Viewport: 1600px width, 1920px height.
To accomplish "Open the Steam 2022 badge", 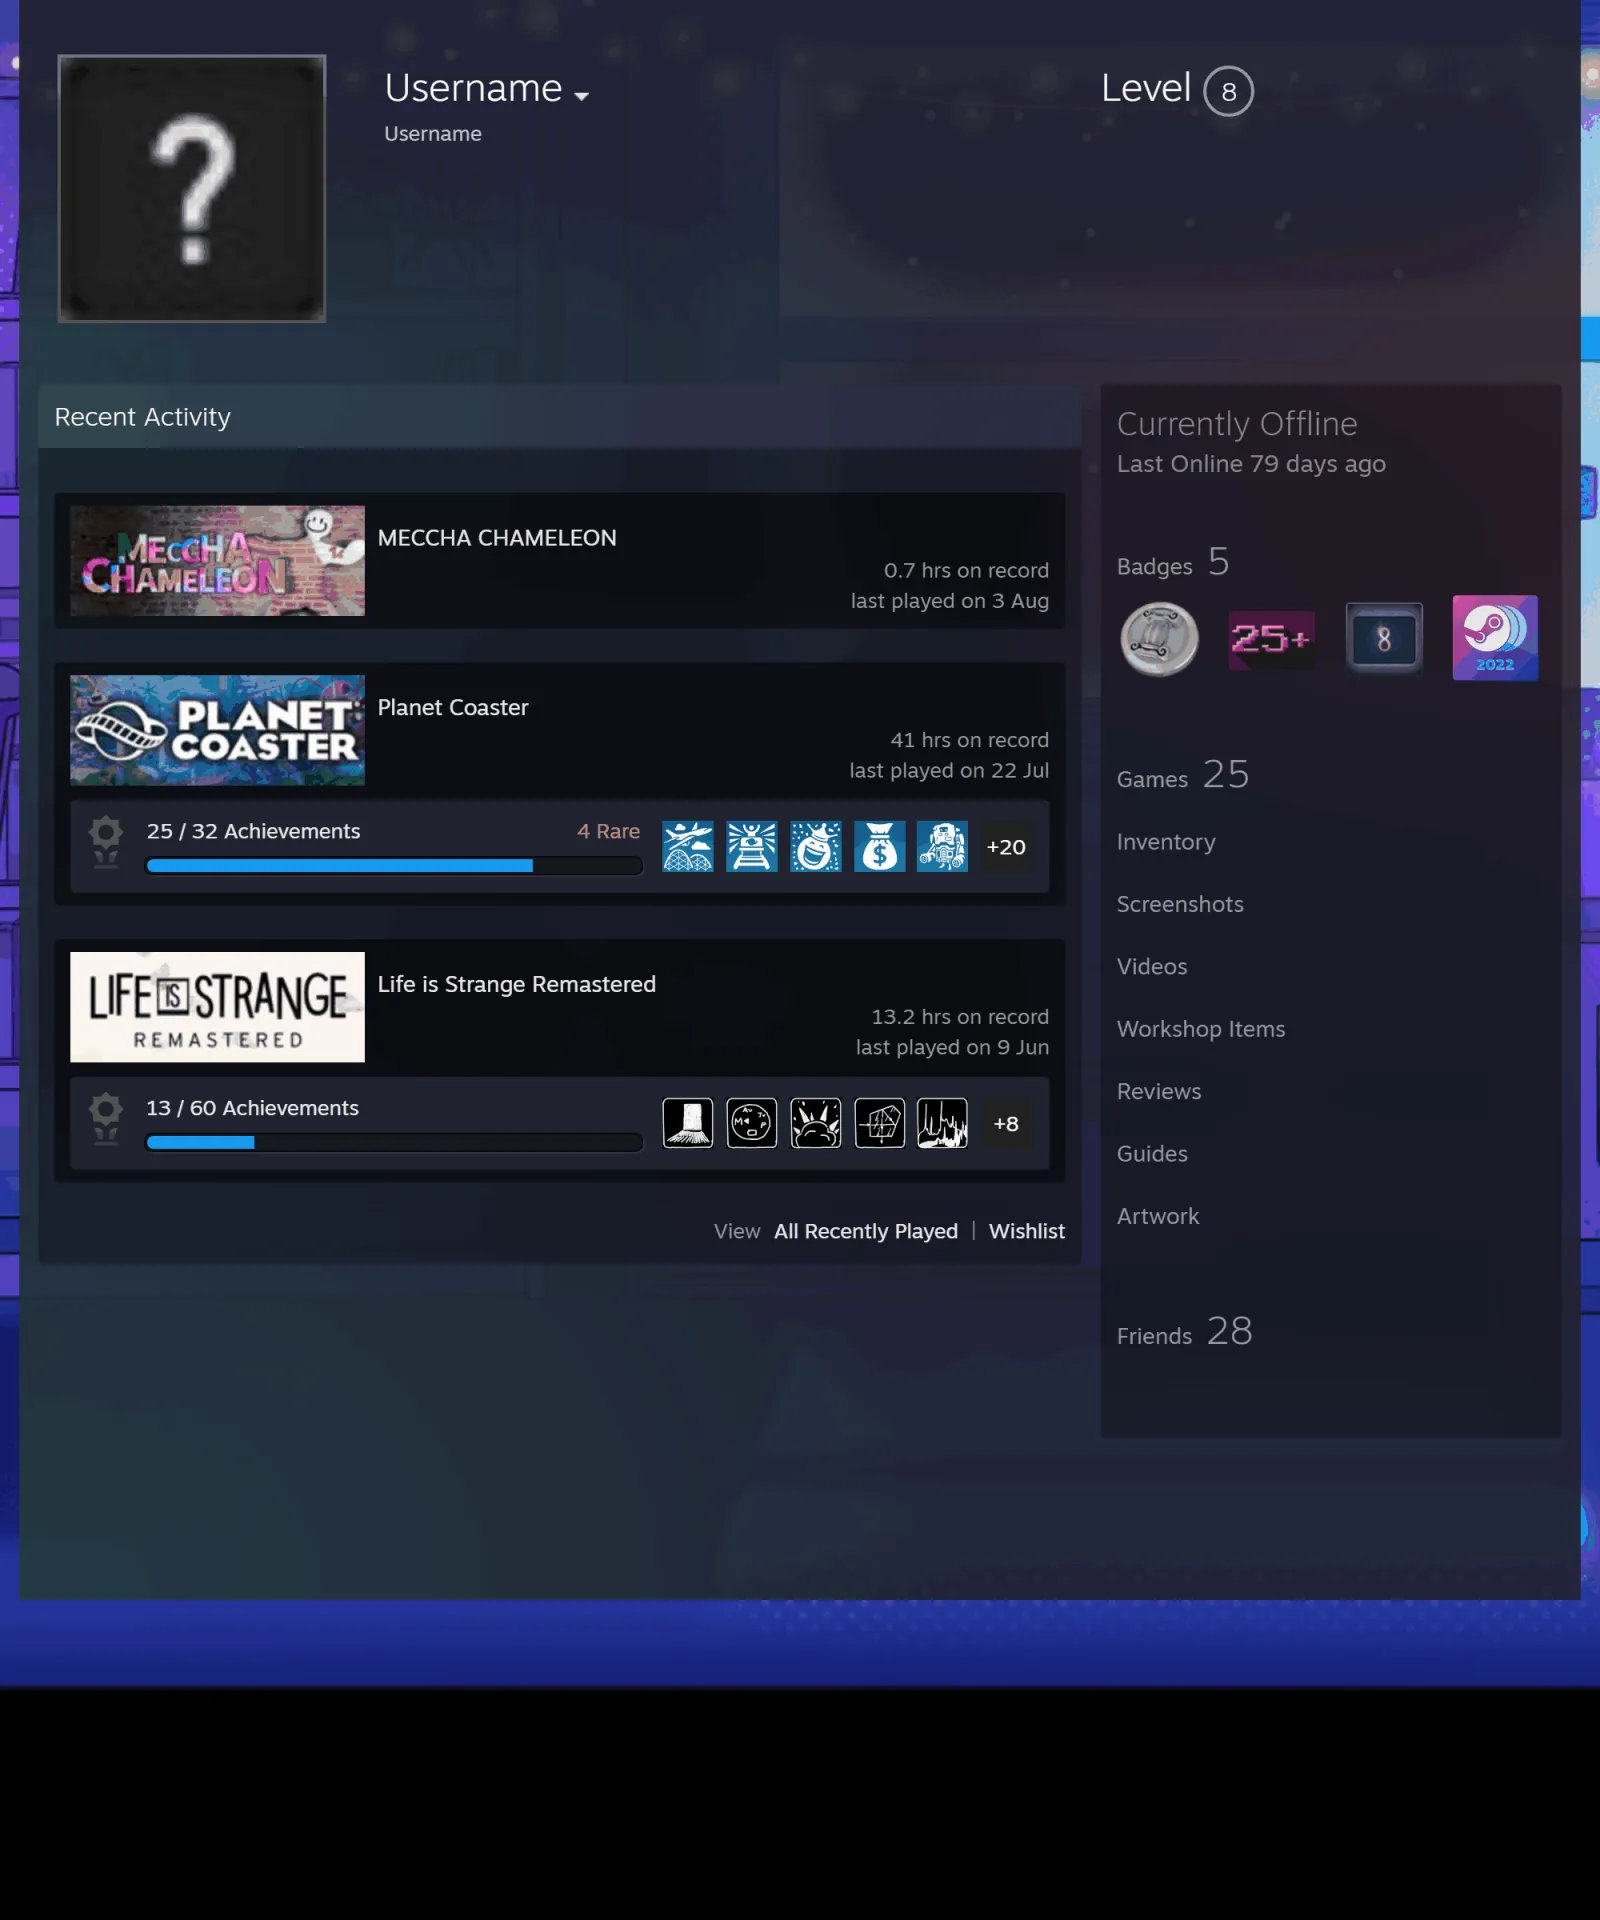I will tap(1496, 639).
